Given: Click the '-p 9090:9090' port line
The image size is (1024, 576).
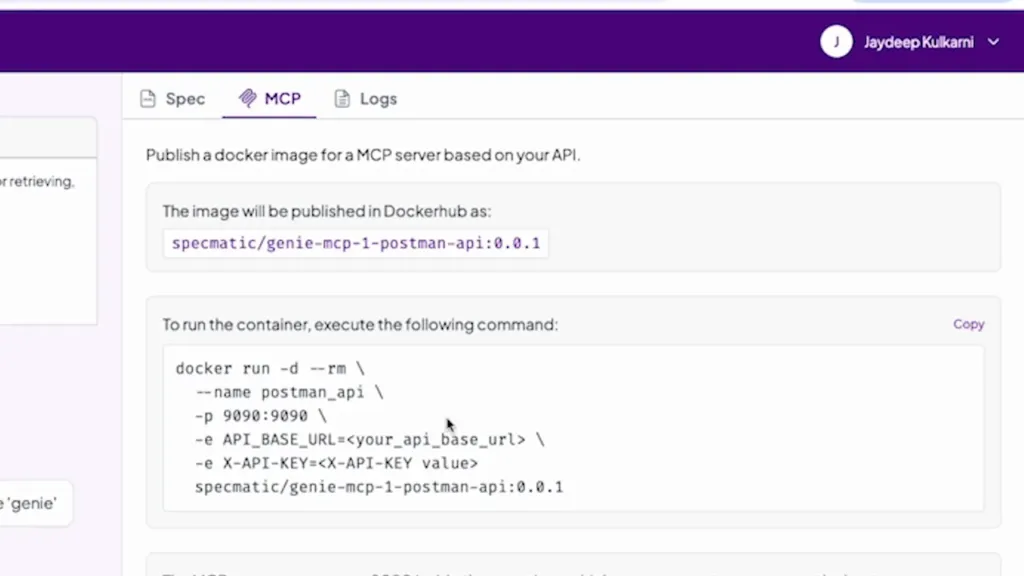Looking at the screenshot, I should click(261, 416).
